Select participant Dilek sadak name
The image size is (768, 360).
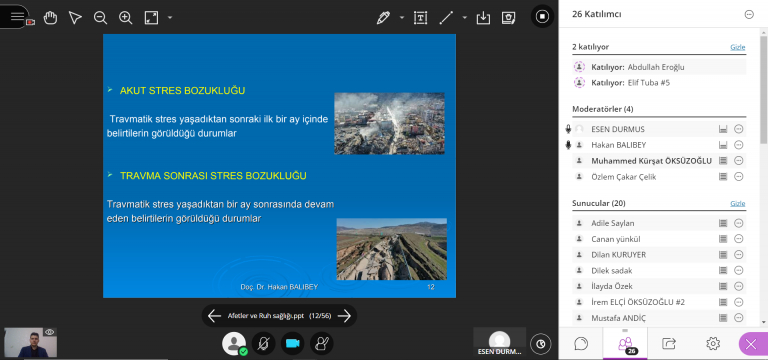(612, 270)
